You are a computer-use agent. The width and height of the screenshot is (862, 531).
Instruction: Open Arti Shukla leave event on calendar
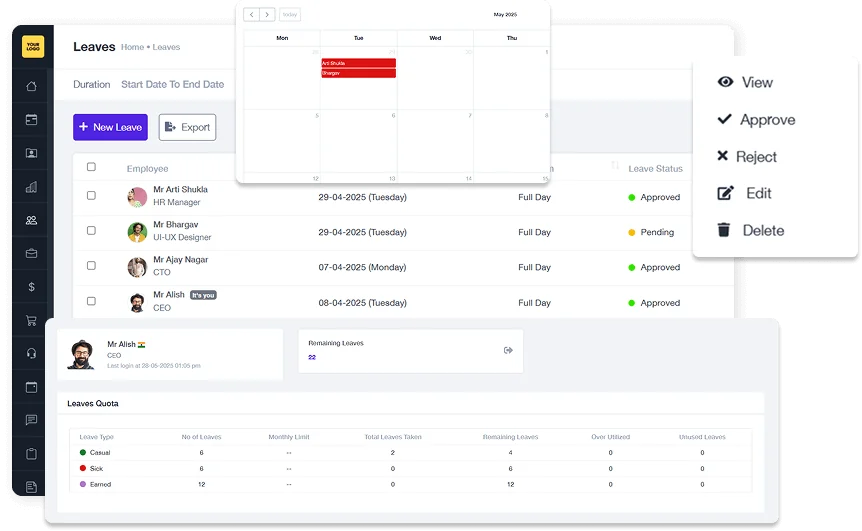[358, 63]
